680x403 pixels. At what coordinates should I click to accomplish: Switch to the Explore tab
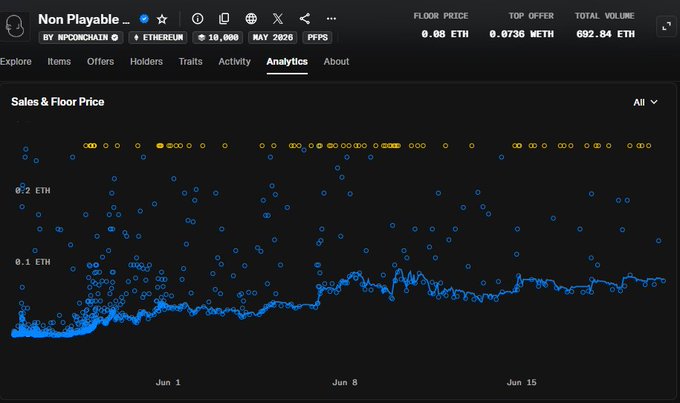pyautogui.click(x=16, y=62)
